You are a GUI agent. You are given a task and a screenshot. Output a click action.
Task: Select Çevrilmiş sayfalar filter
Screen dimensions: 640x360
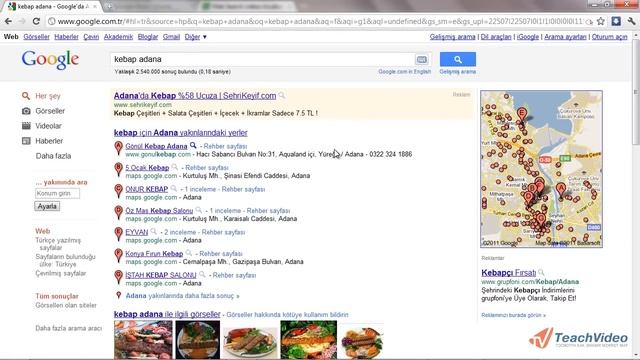coord(60,273)
